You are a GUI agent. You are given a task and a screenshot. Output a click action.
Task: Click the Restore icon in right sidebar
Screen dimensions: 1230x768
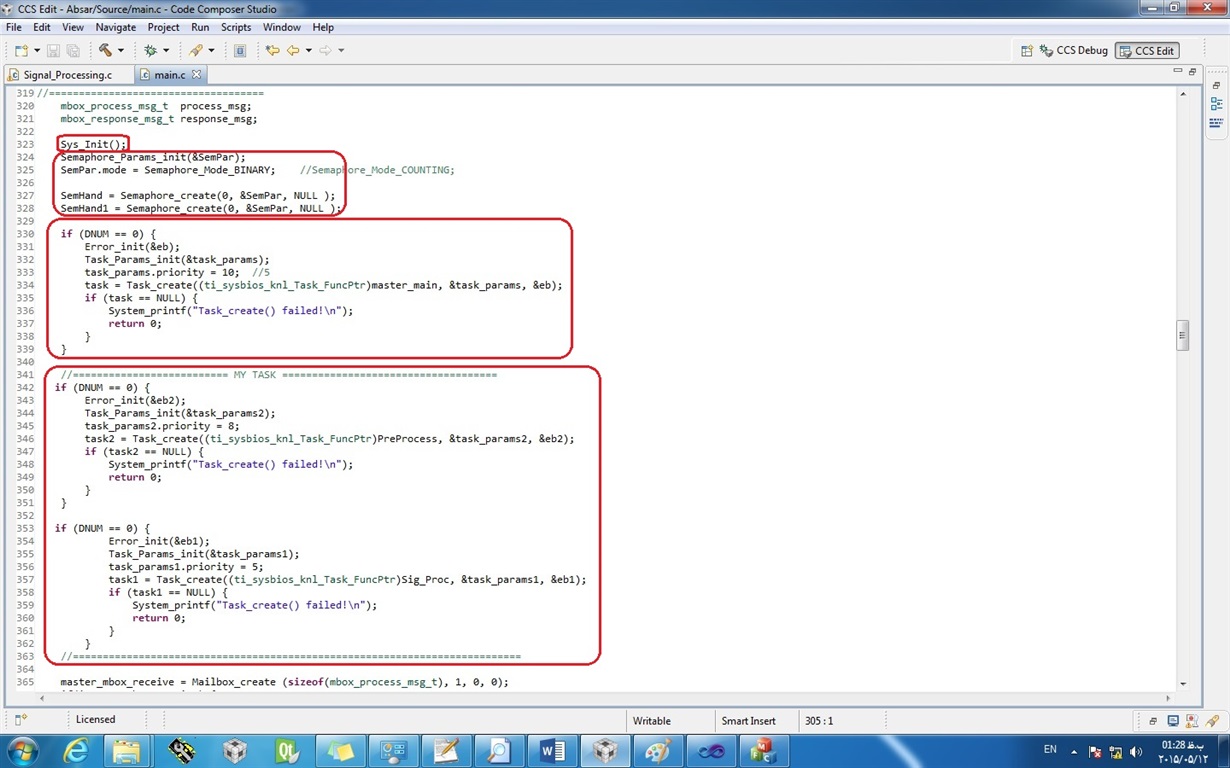click(1216, 86)
